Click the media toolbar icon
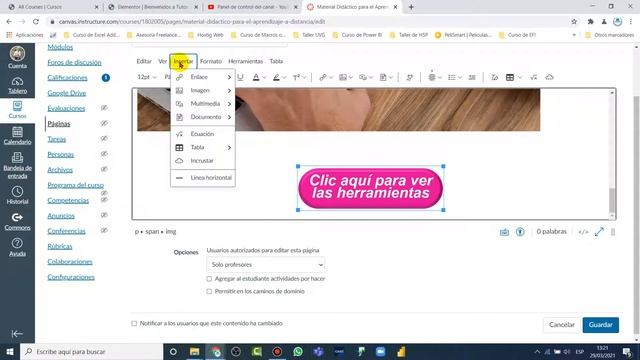The image size is (640, 360). click(363, 77)
